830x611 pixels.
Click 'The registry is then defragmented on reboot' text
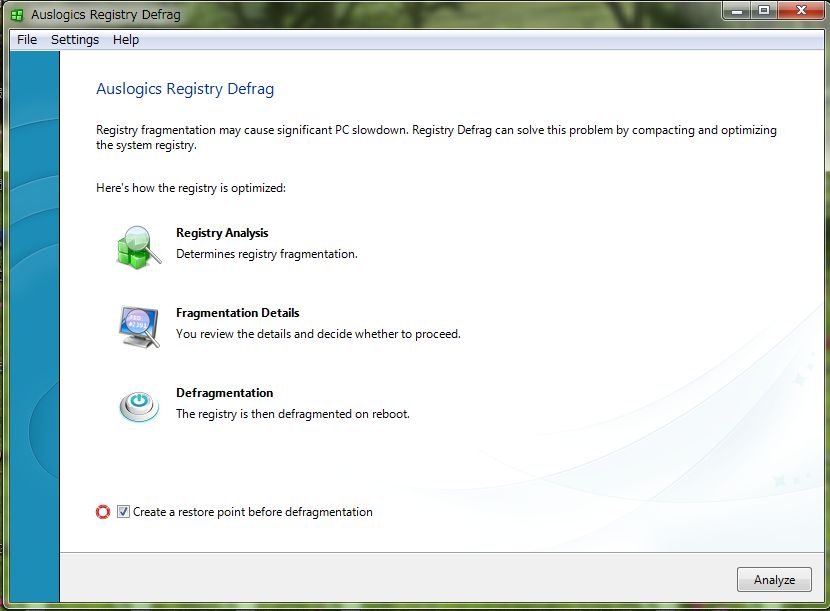click(x=292, y=414)
